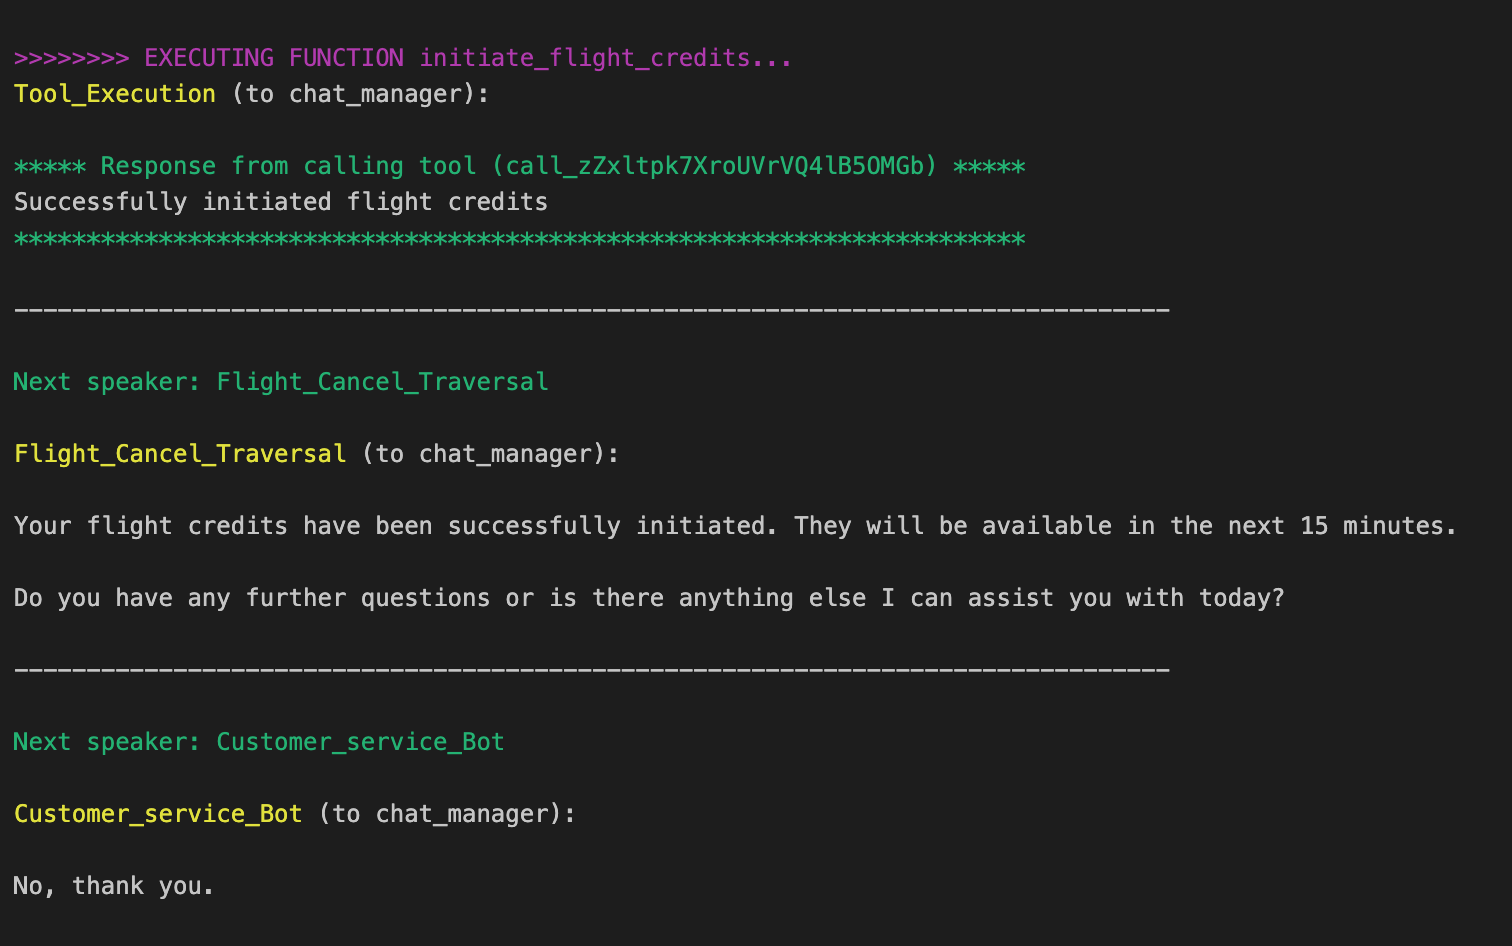
Task: Click the yellow Customer_service_Bot speaker label
Action: [158, 814]
